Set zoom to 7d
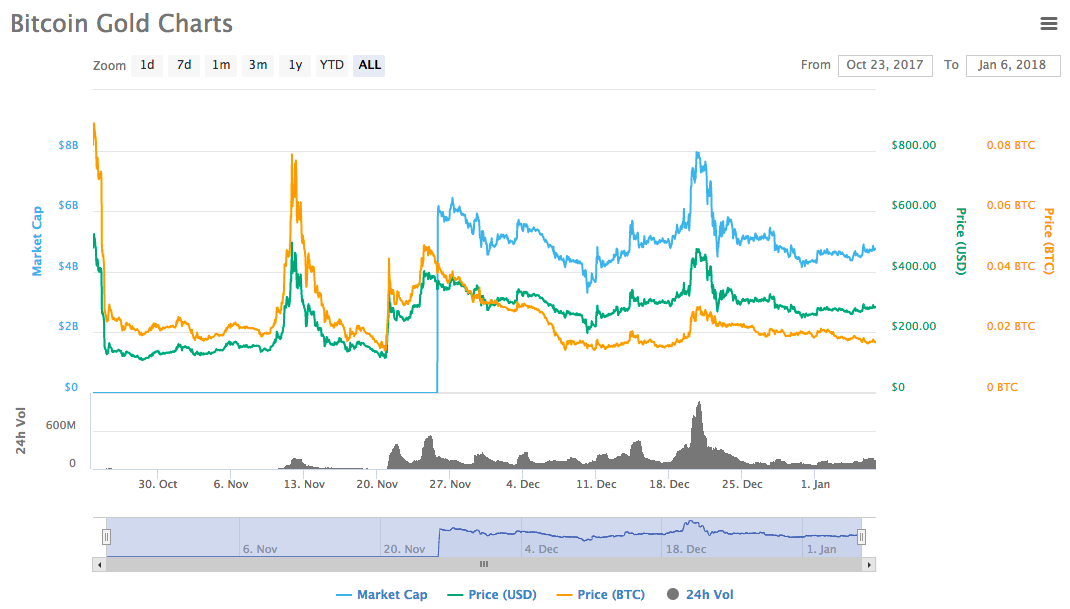Image resolution: width=1070 pixels, height=609 pixels. click(x=184, y=66)
